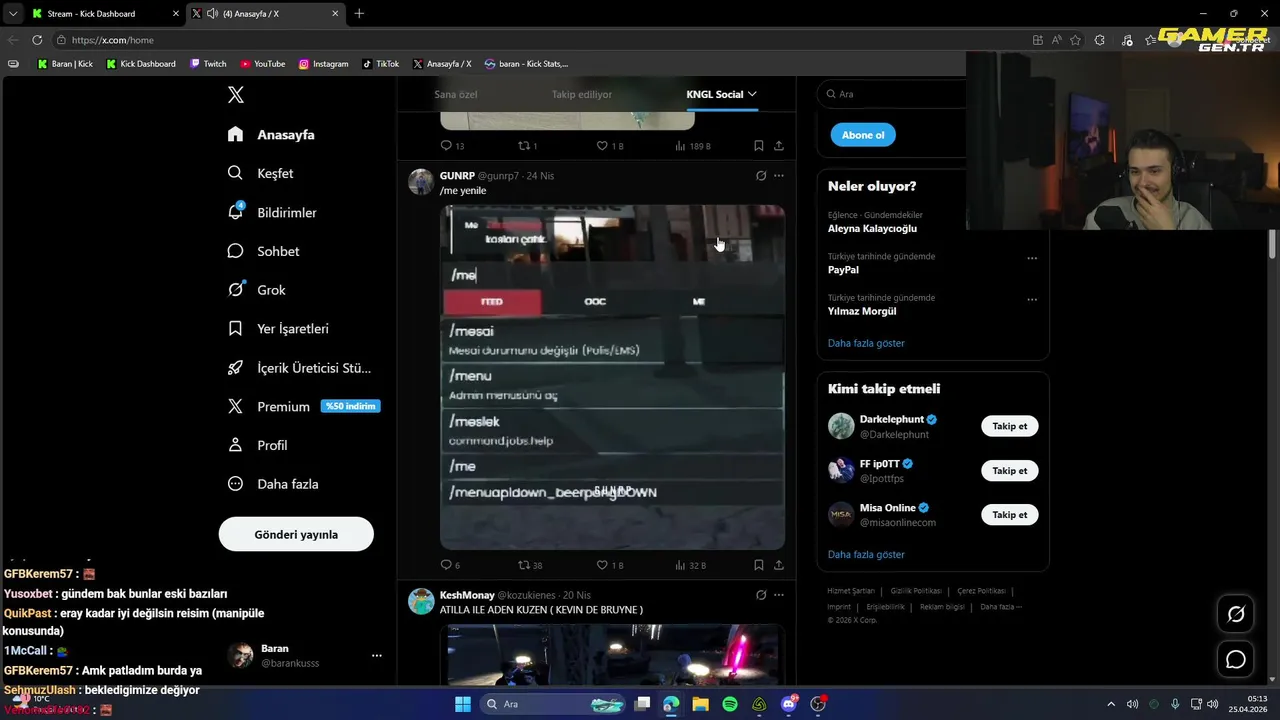
Task: Open trend Aleyna Kalaycıoğlu
Action: 872,228
